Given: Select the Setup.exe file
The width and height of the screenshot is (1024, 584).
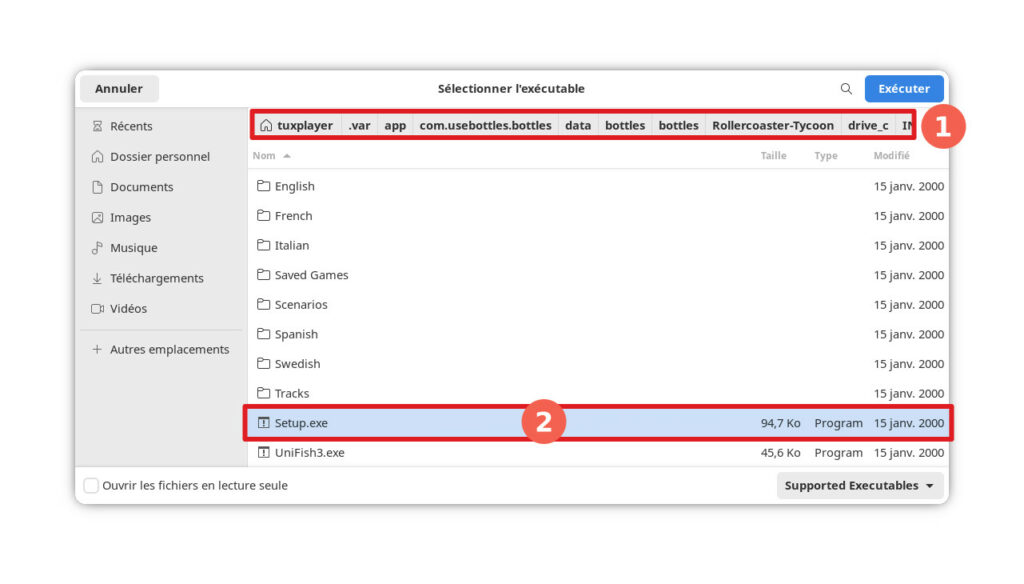Looking at the screenshot, I should (x=301, y=423).
